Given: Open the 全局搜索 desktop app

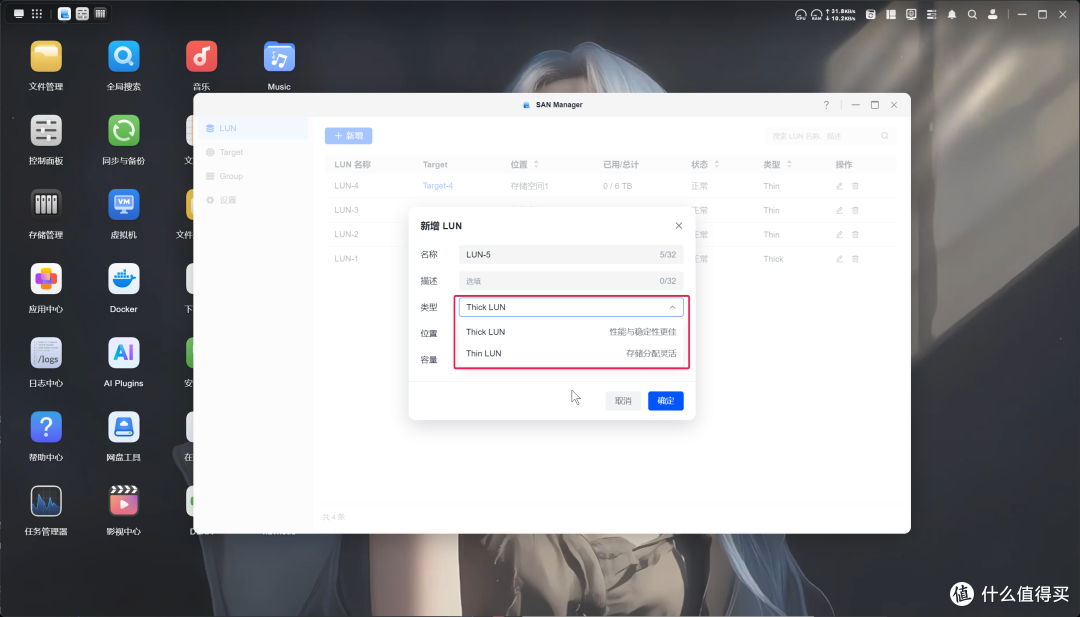Looking at the screenshot, I should (x=124, y=57).
